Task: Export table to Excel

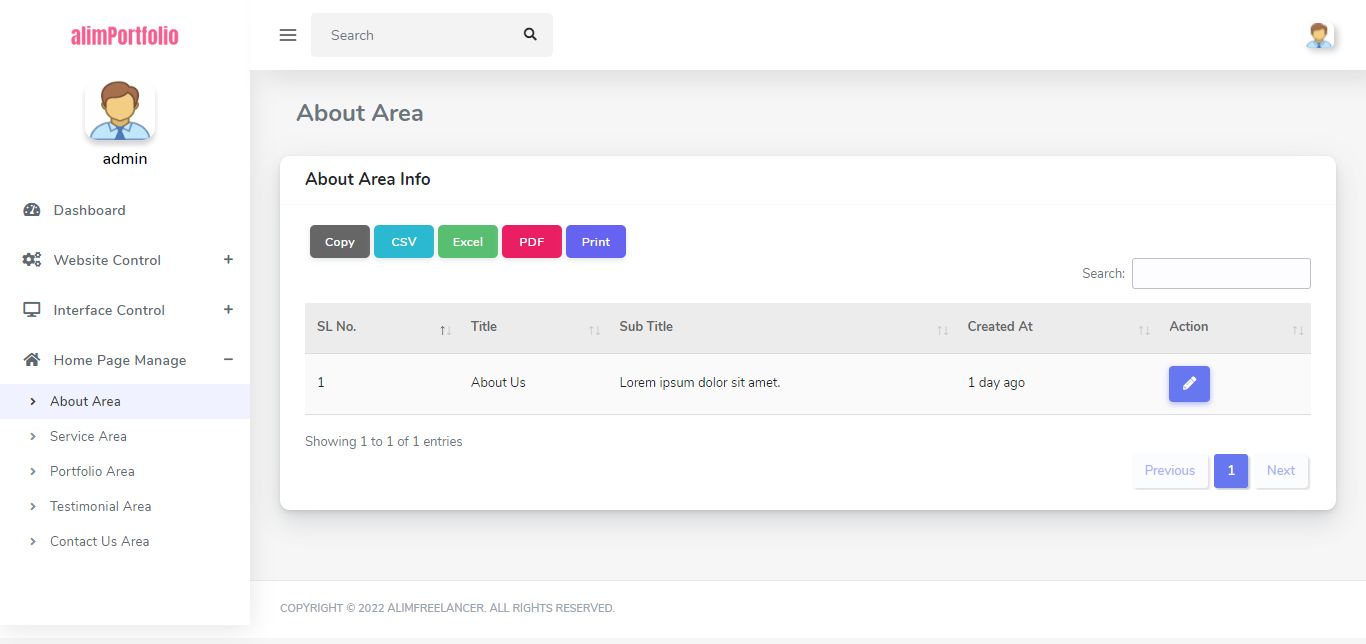Action: [x=468, y=242]
